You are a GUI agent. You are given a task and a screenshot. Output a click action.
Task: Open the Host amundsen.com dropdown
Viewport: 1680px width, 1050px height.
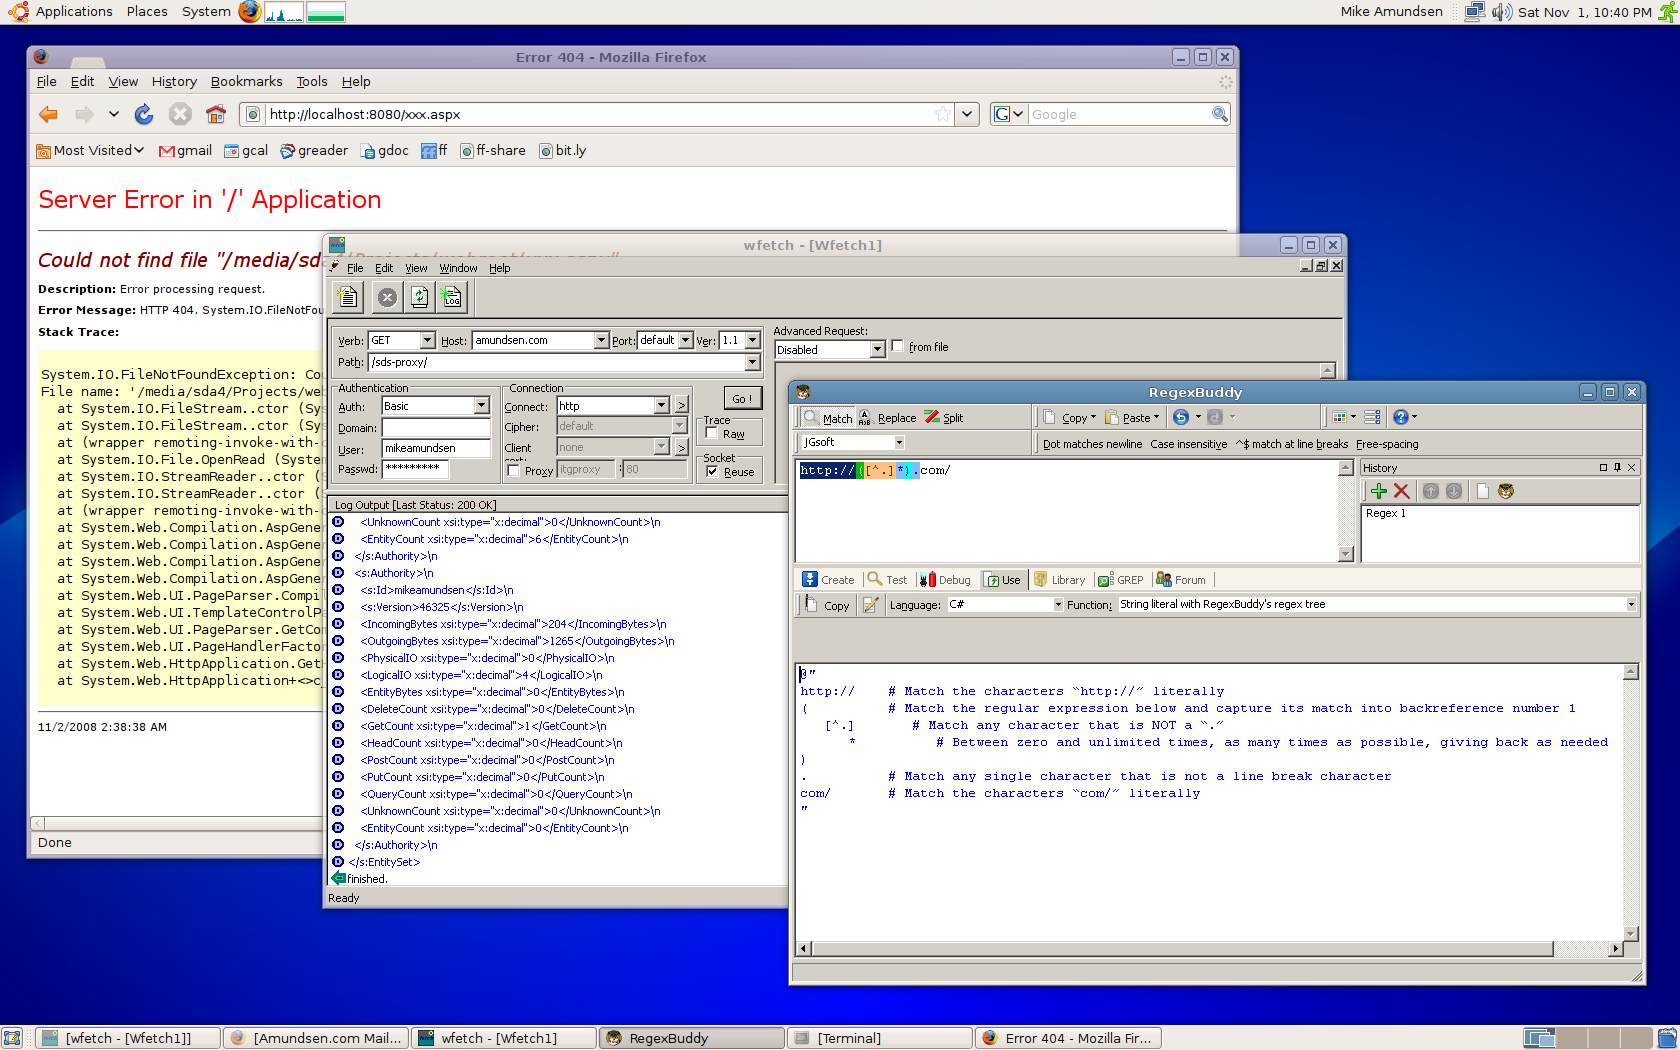[x=601, y=340]
